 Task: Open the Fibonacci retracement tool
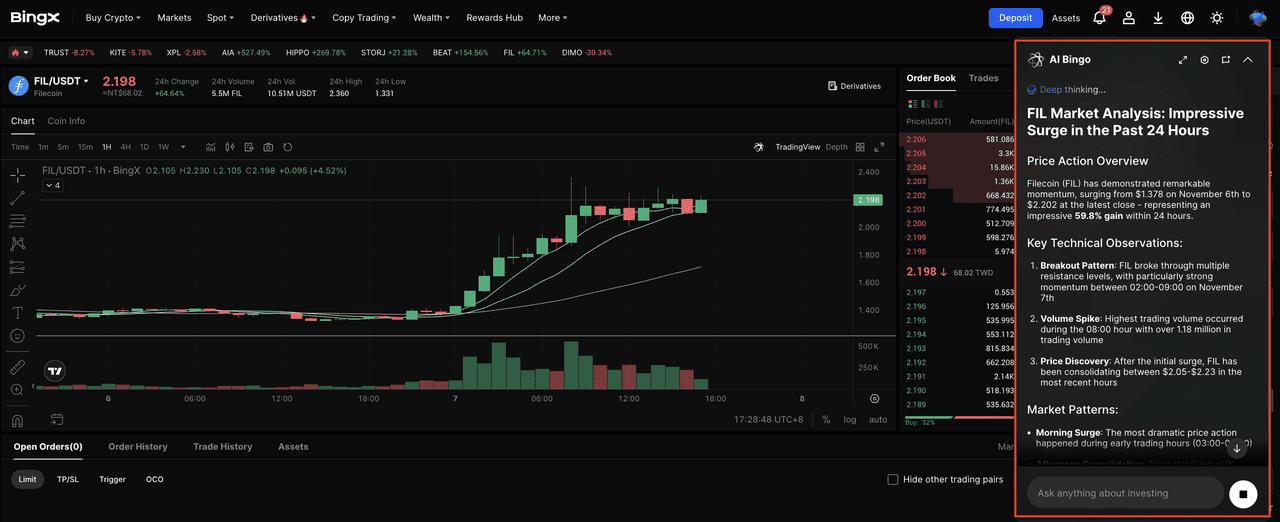tap(18, 221)
